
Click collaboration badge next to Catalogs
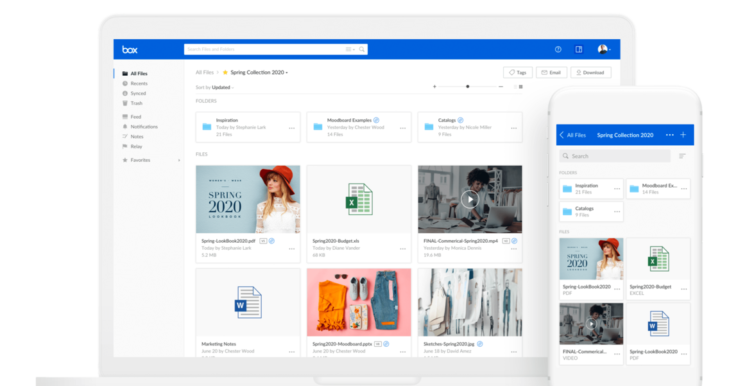460,120
